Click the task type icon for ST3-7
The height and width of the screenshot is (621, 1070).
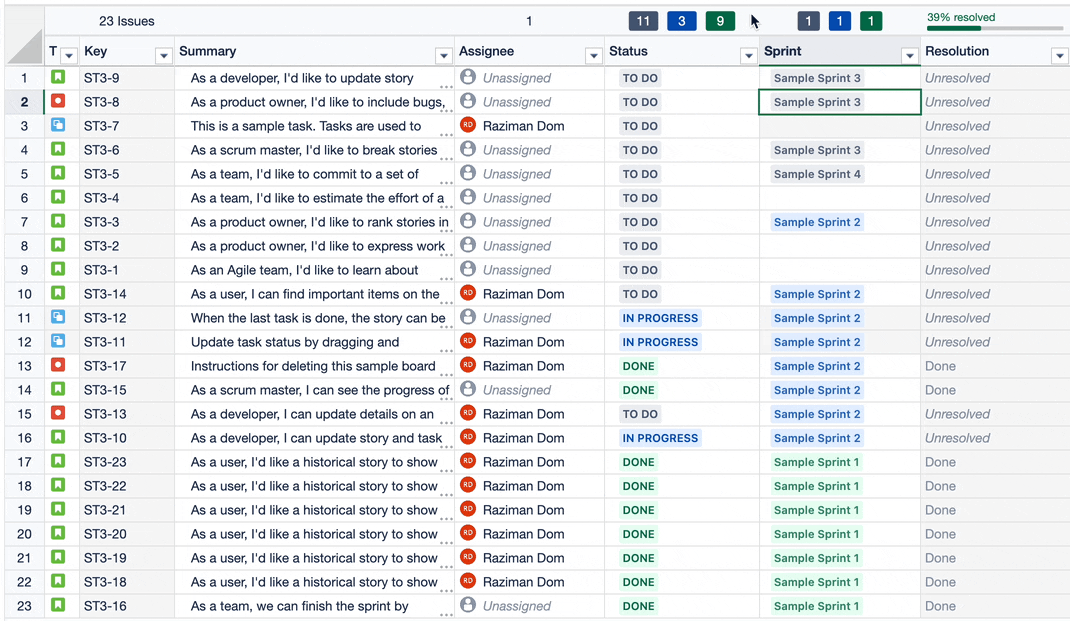(58, 125)
